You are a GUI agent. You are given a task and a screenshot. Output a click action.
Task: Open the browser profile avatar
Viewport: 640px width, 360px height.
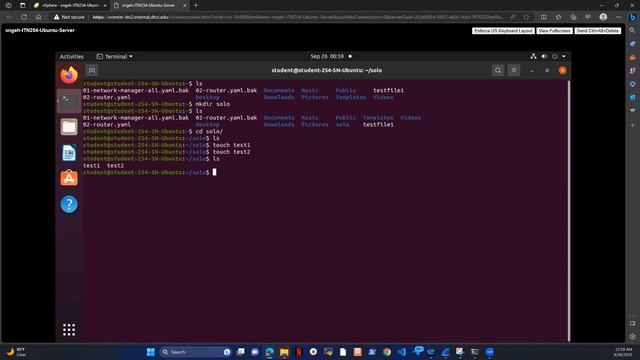(603, 17)
